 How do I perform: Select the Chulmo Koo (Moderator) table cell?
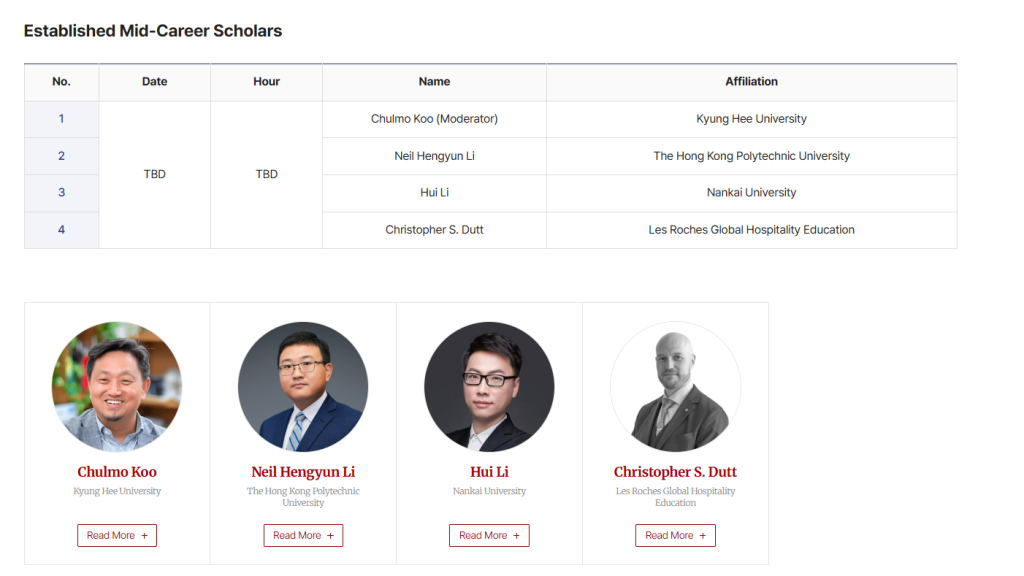(434, 119)
